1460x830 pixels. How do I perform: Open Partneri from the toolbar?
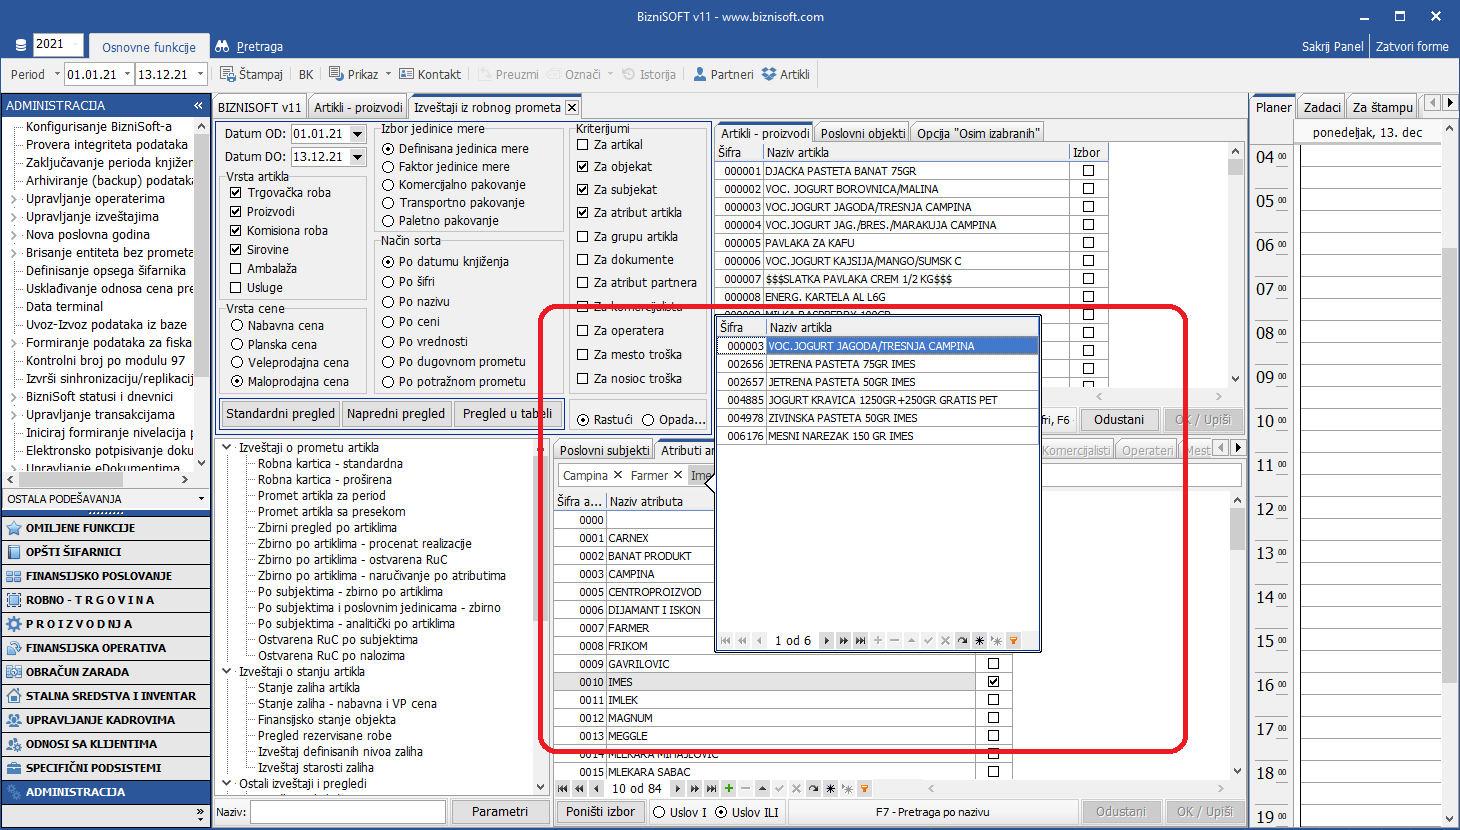(x=700, y=74)
